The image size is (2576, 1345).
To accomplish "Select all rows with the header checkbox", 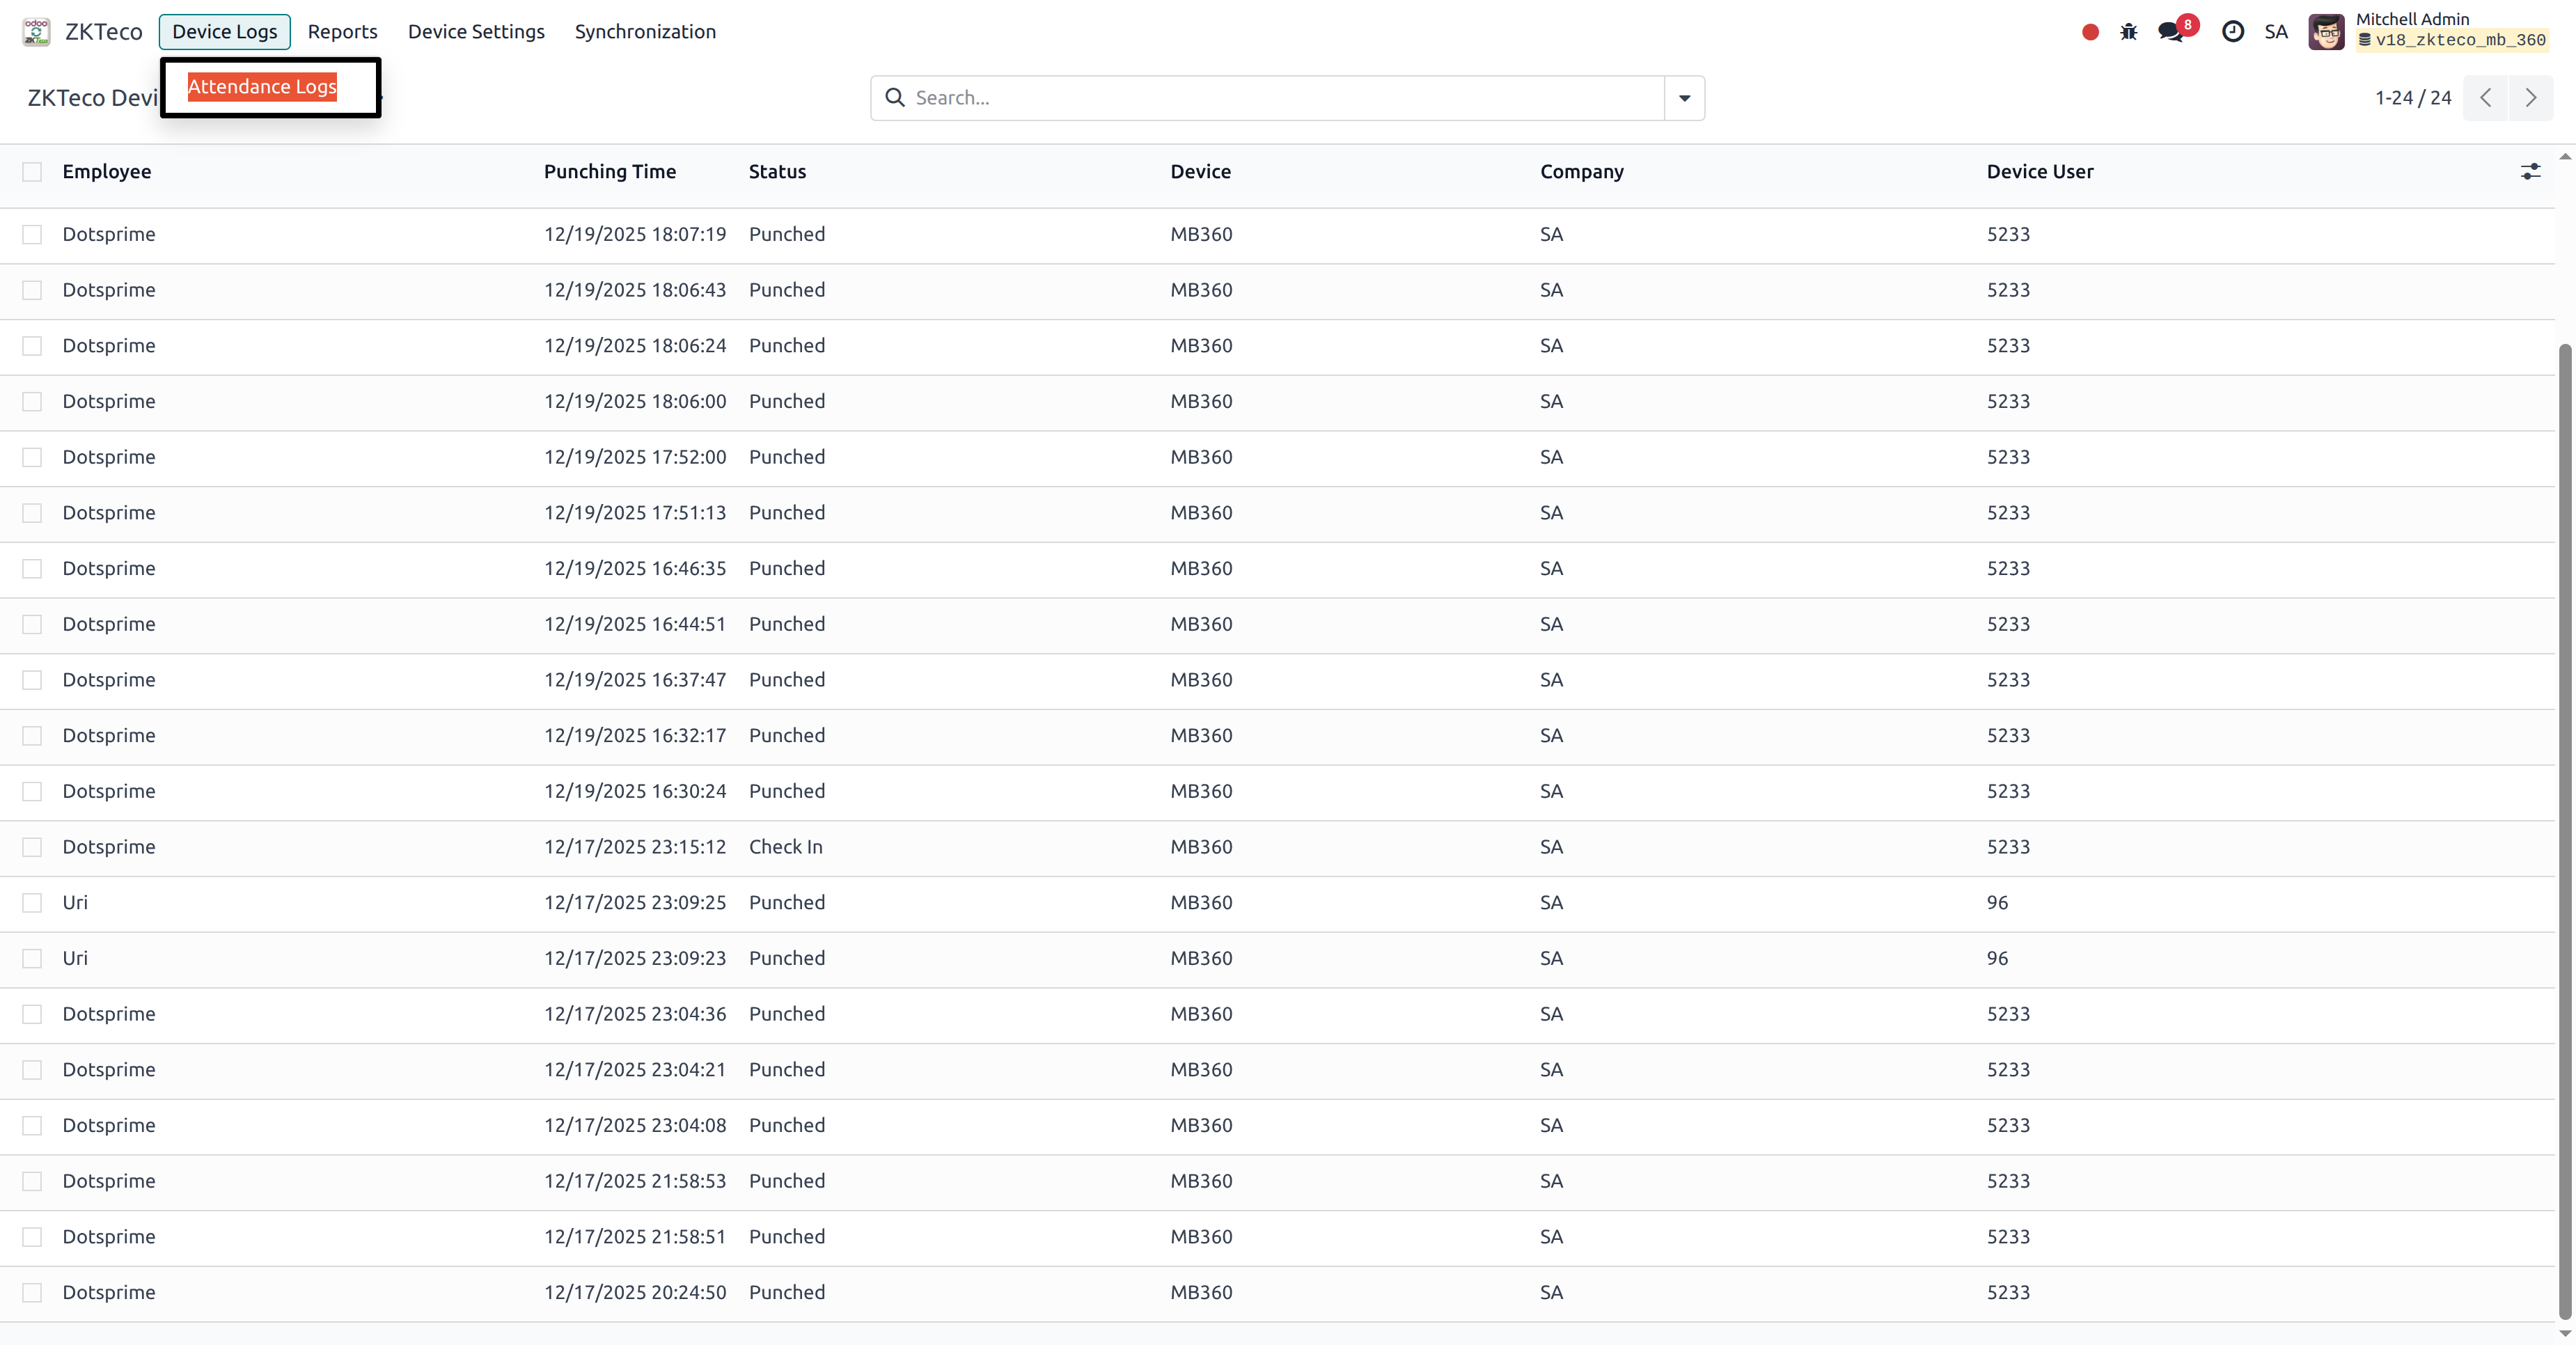I will click(32, 171).
